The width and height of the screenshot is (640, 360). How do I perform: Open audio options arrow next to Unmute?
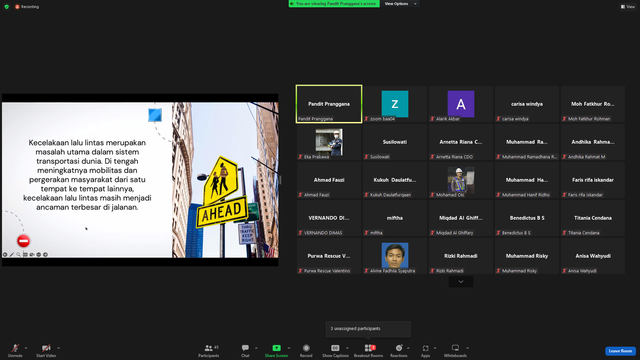26,348
